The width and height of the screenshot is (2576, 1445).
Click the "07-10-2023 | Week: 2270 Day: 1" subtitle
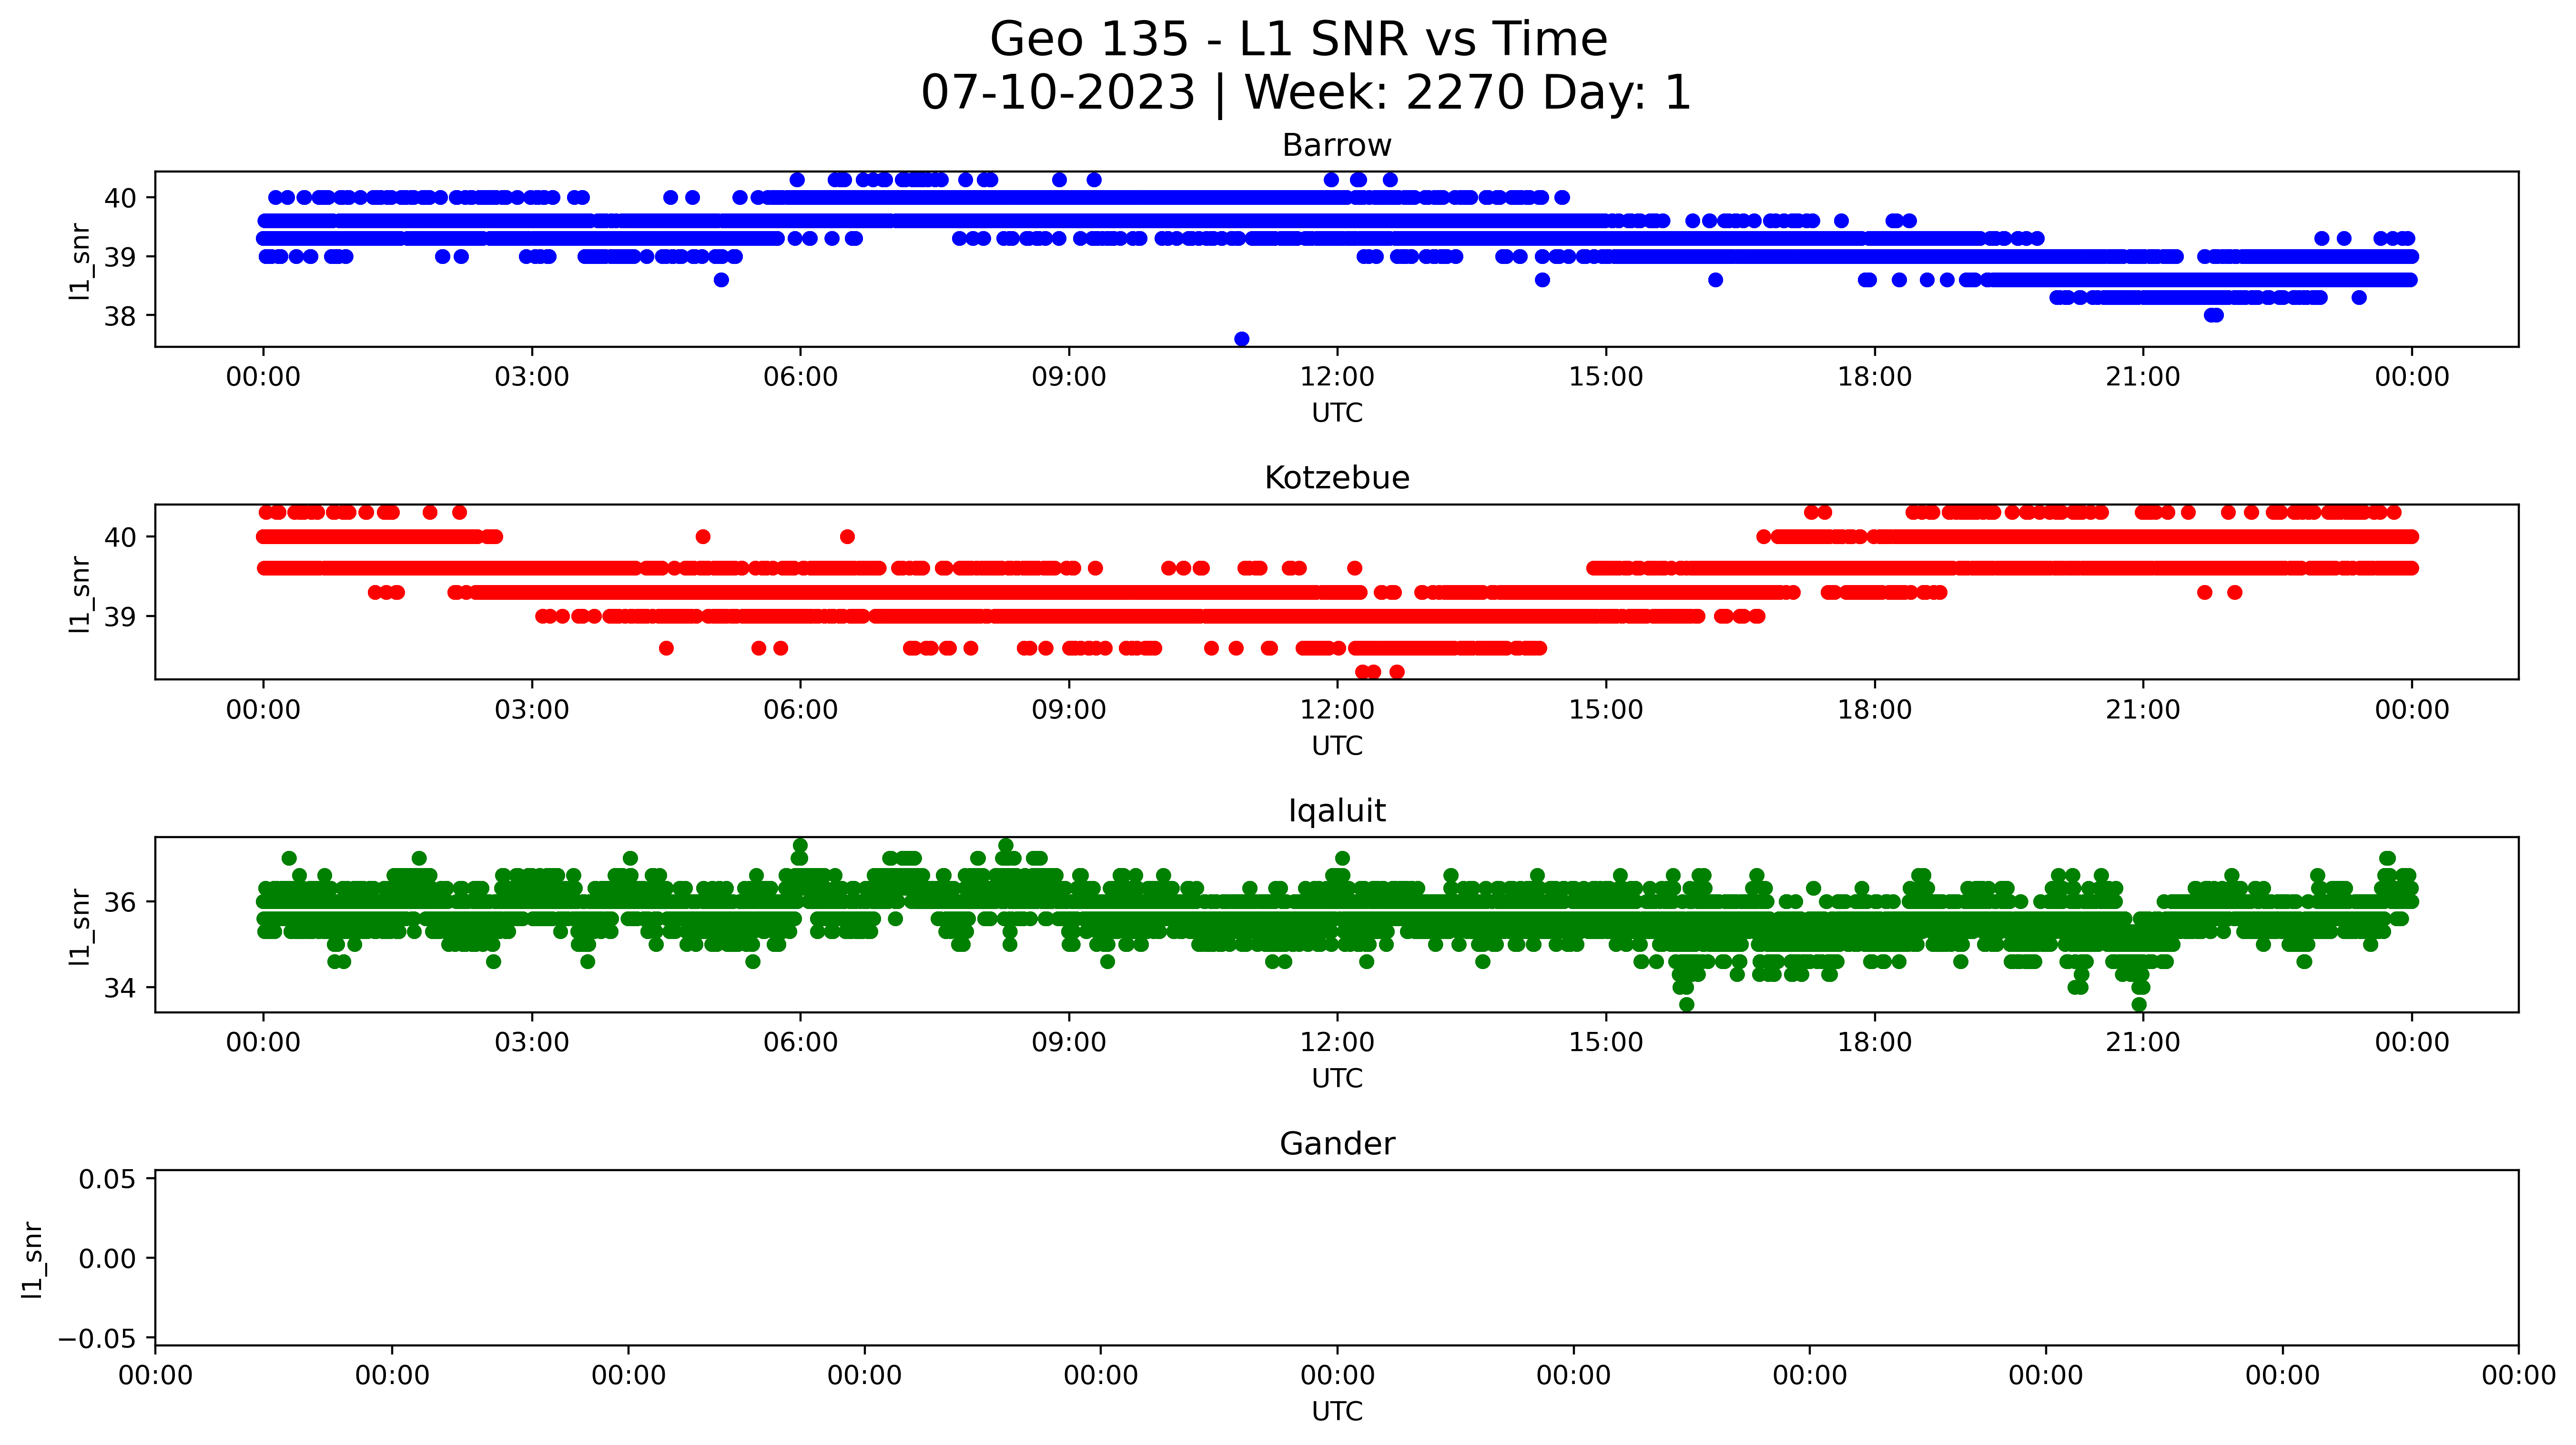pyautogui.click(x=1306, y=93)
